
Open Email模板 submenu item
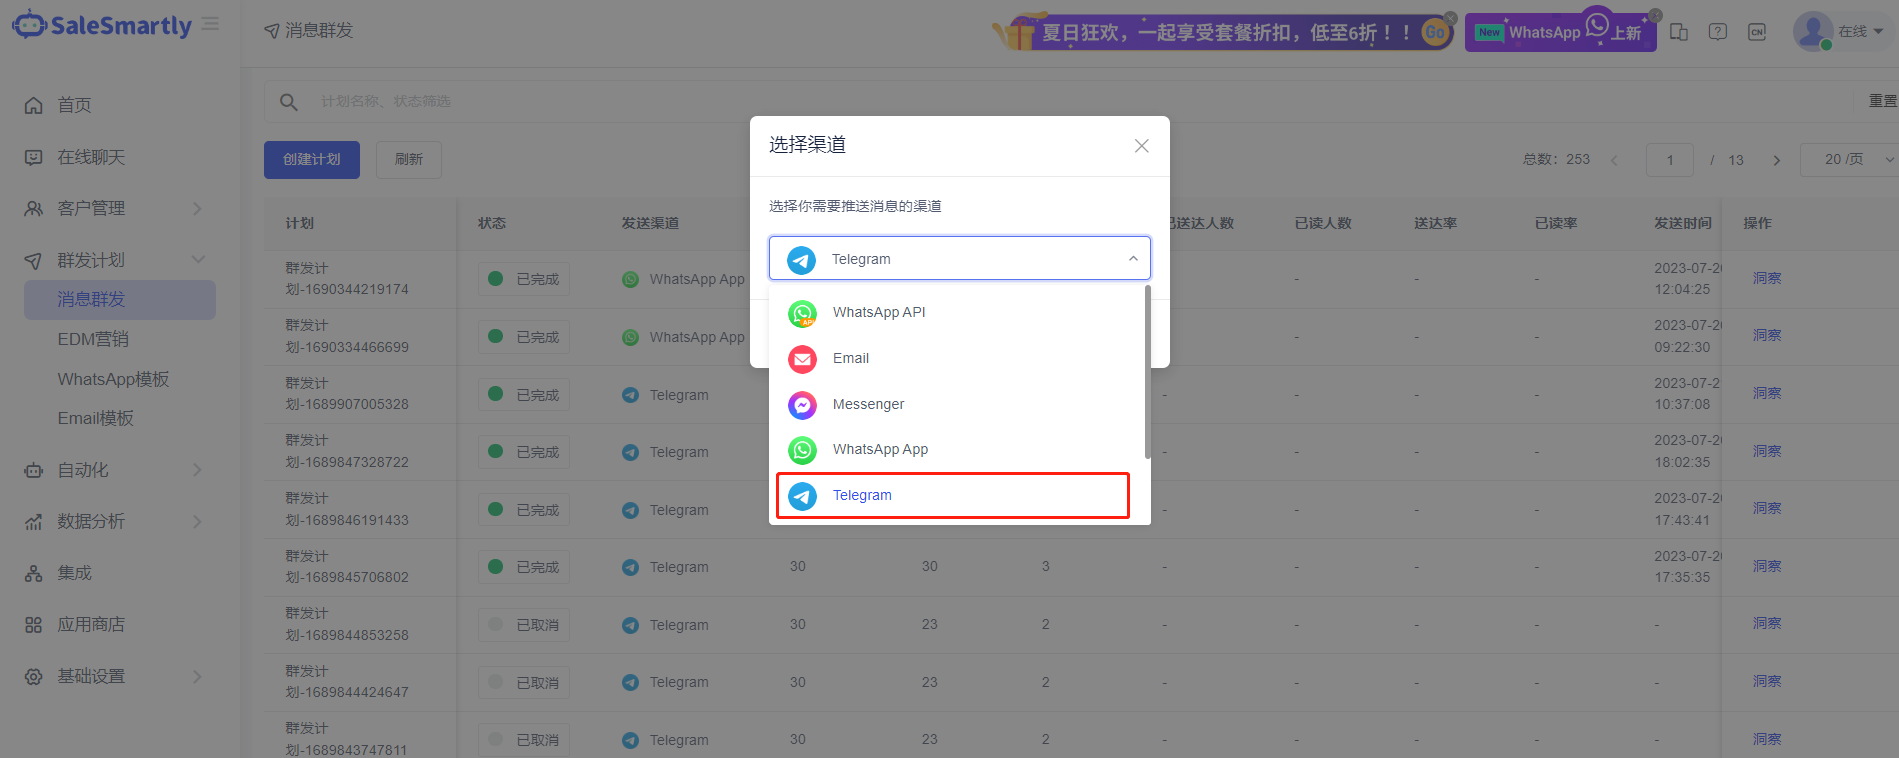pos(95,418)
